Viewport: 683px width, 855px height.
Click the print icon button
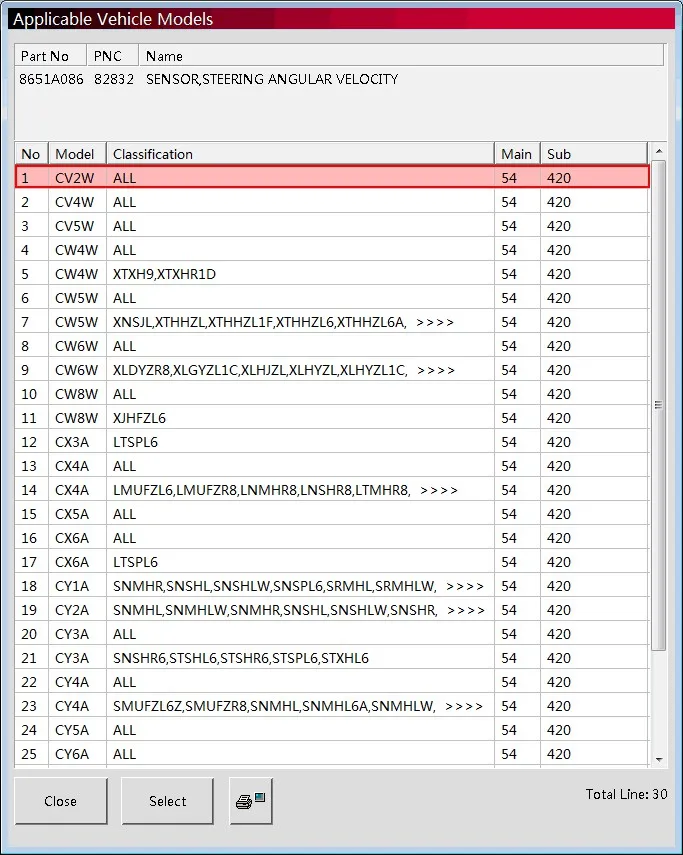pos(251,800)
